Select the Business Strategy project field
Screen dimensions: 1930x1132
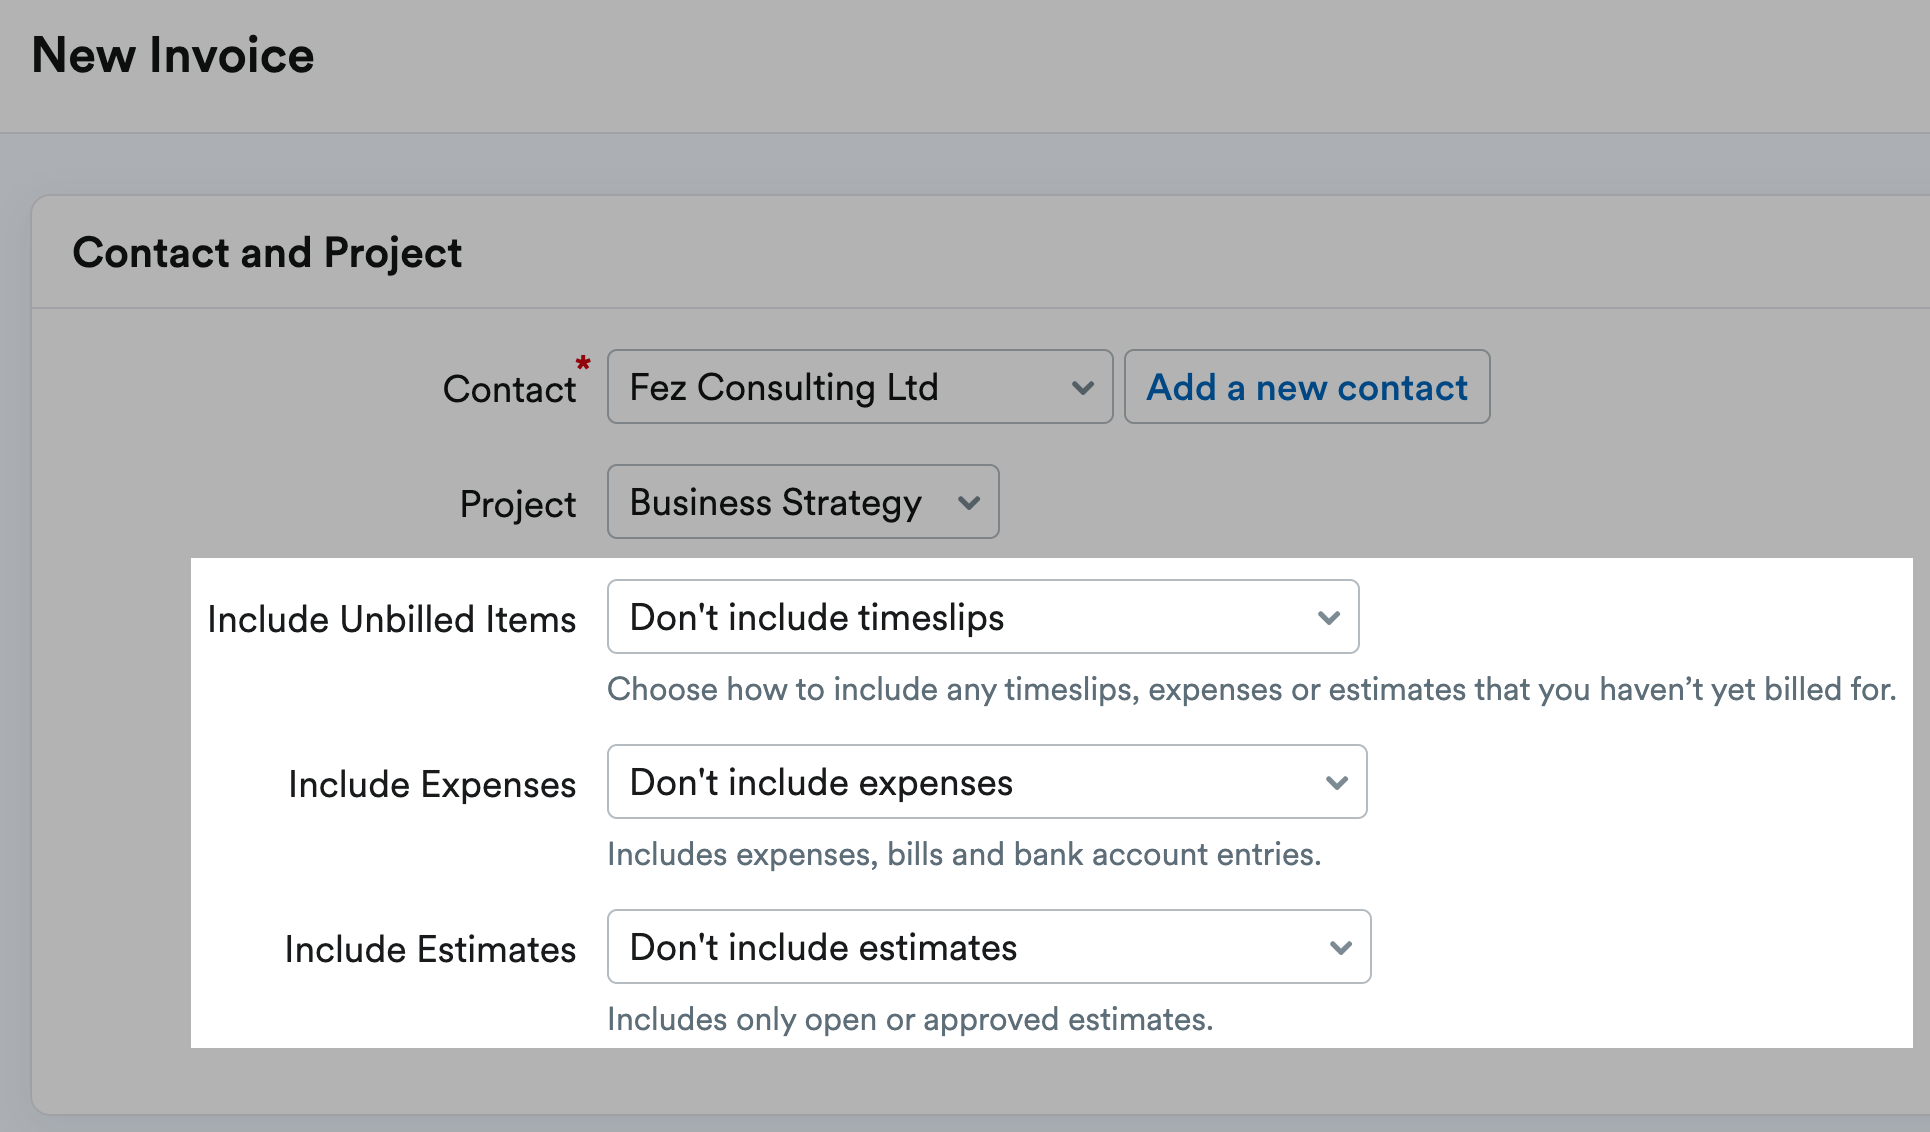click(x=802, y=502)
